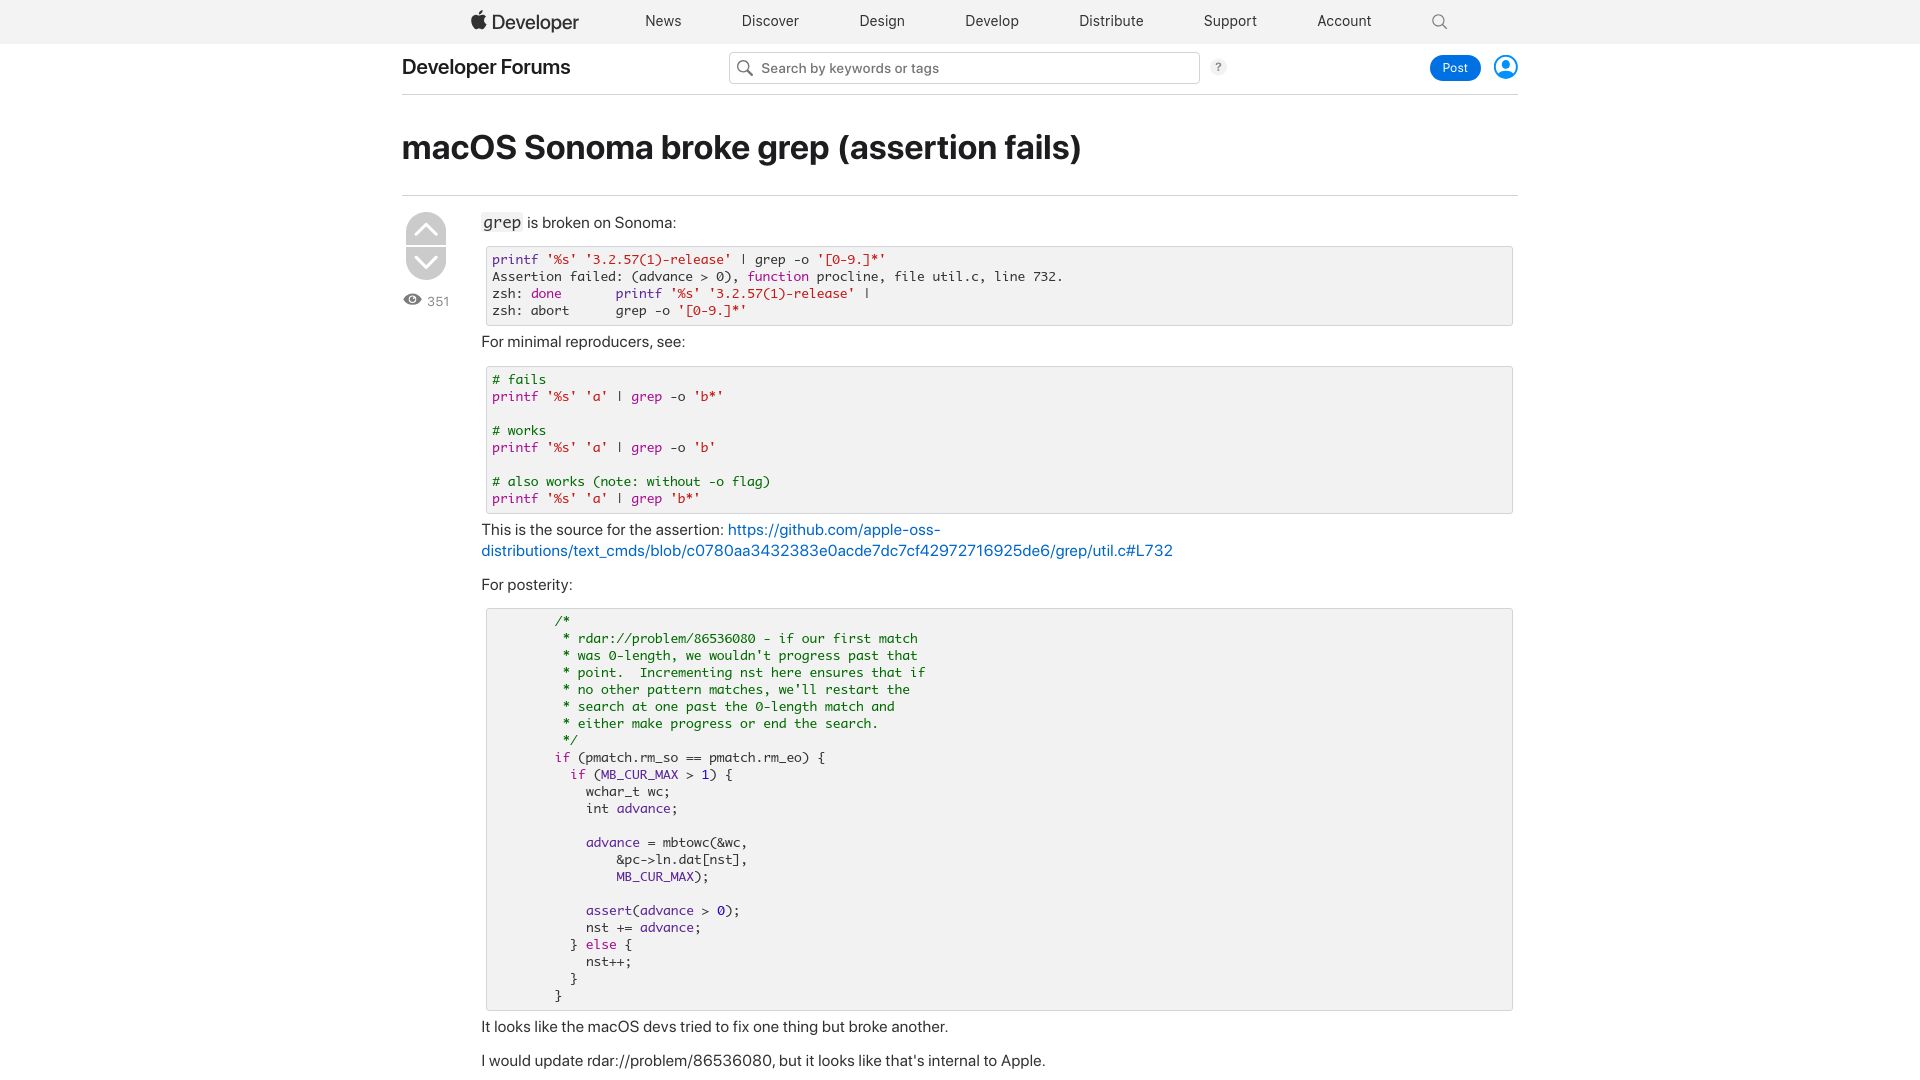The image size is (1920, 1080).
Task: Open the Discover menu
Action: coord(770,21)
